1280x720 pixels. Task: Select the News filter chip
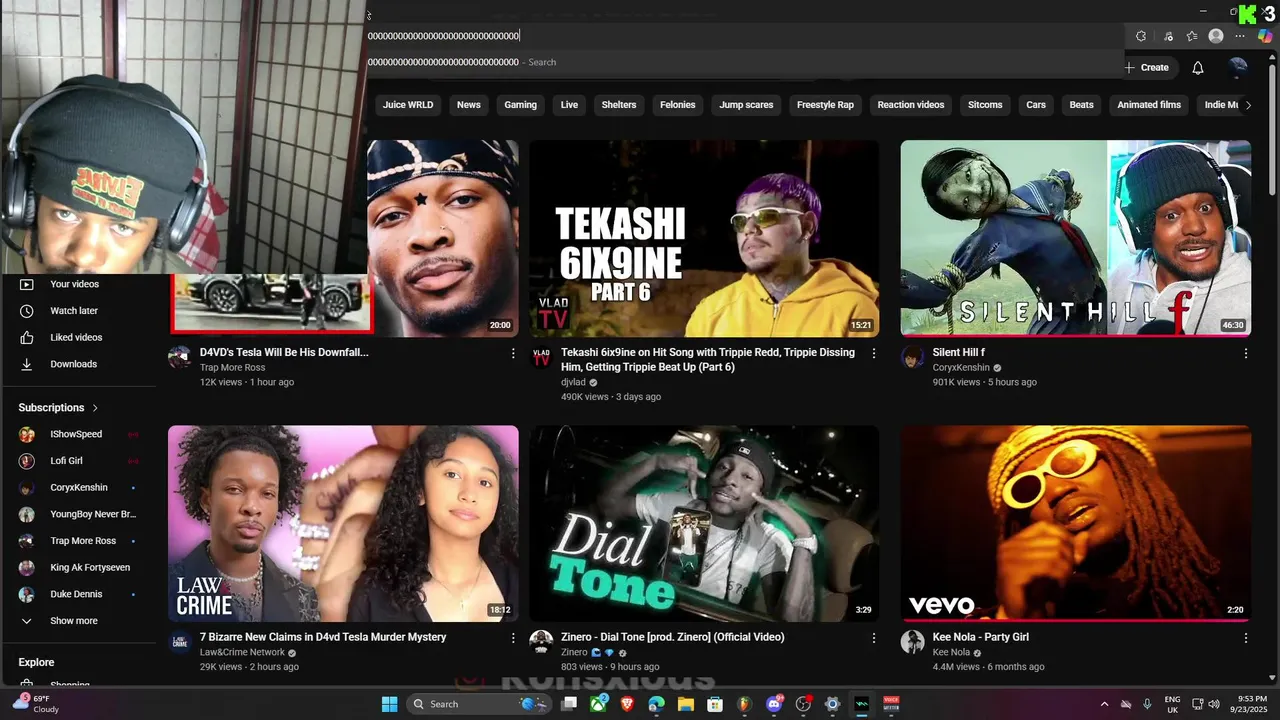(469, 105)
